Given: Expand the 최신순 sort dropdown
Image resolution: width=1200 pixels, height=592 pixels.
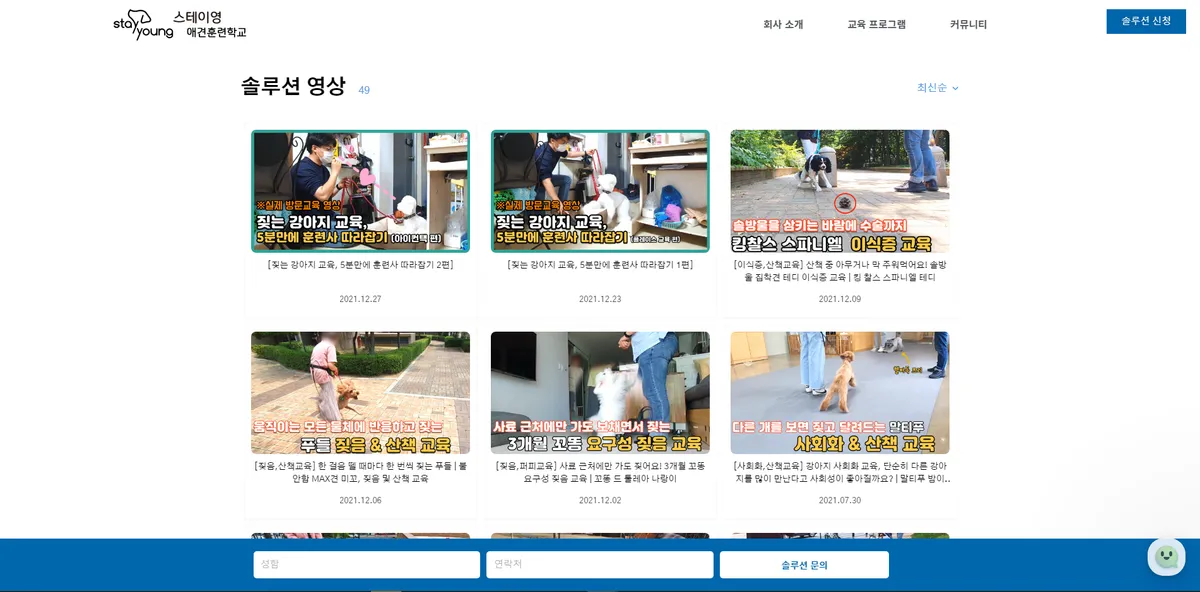Looking at the screenshot, I should pos(937,88).
